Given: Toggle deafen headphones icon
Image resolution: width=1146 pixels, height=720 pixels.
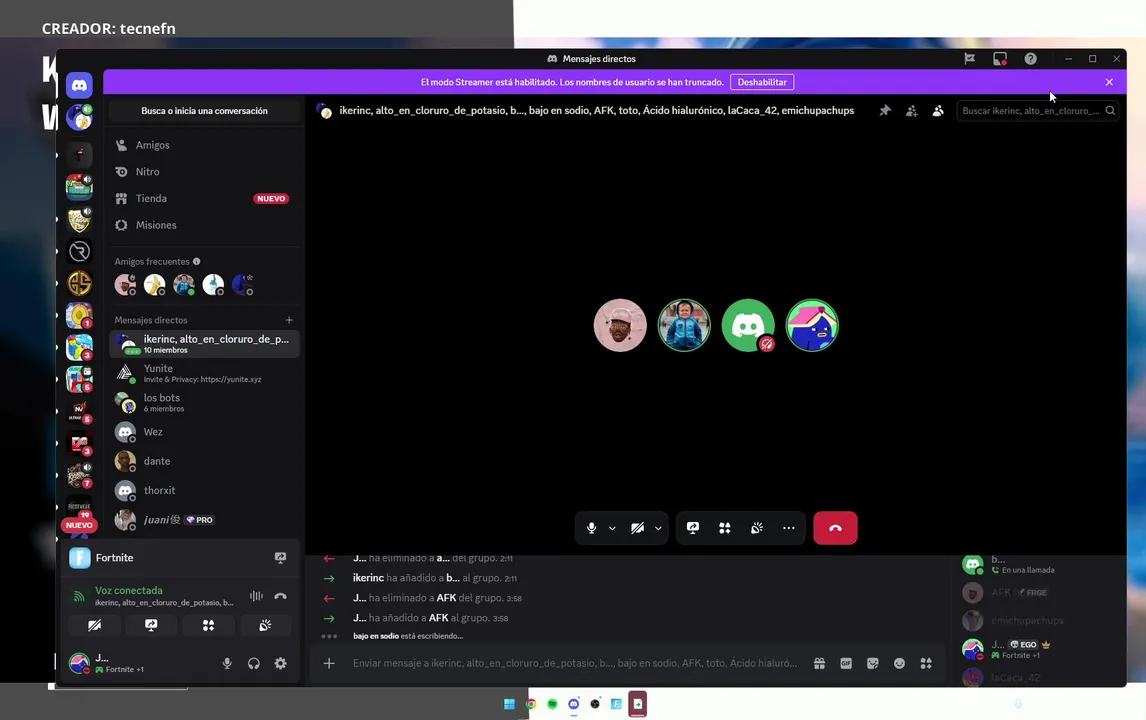Looking at the screenshot, I should tap(254, 664).
